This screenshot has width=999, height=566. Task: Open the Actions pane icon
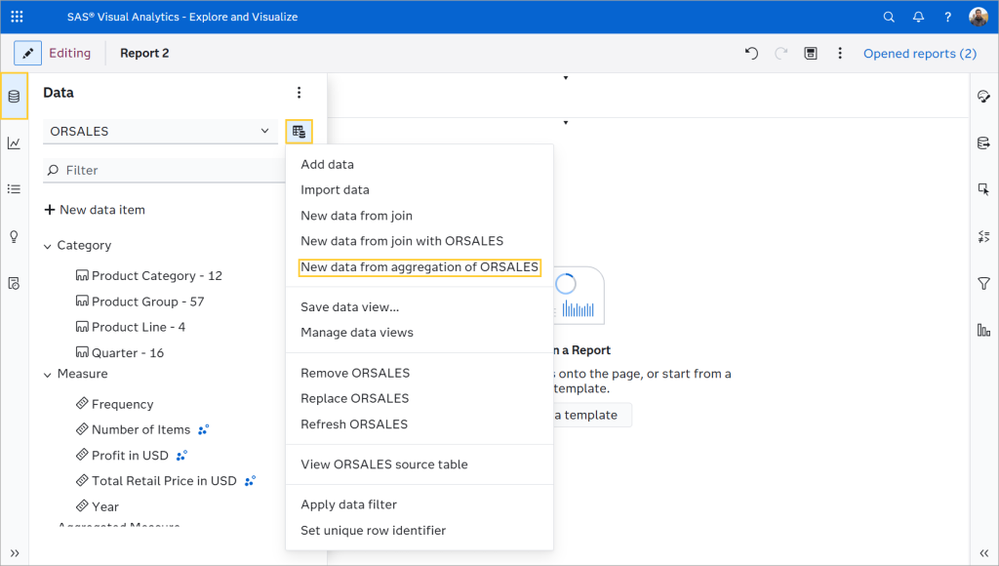pos(984,189)
